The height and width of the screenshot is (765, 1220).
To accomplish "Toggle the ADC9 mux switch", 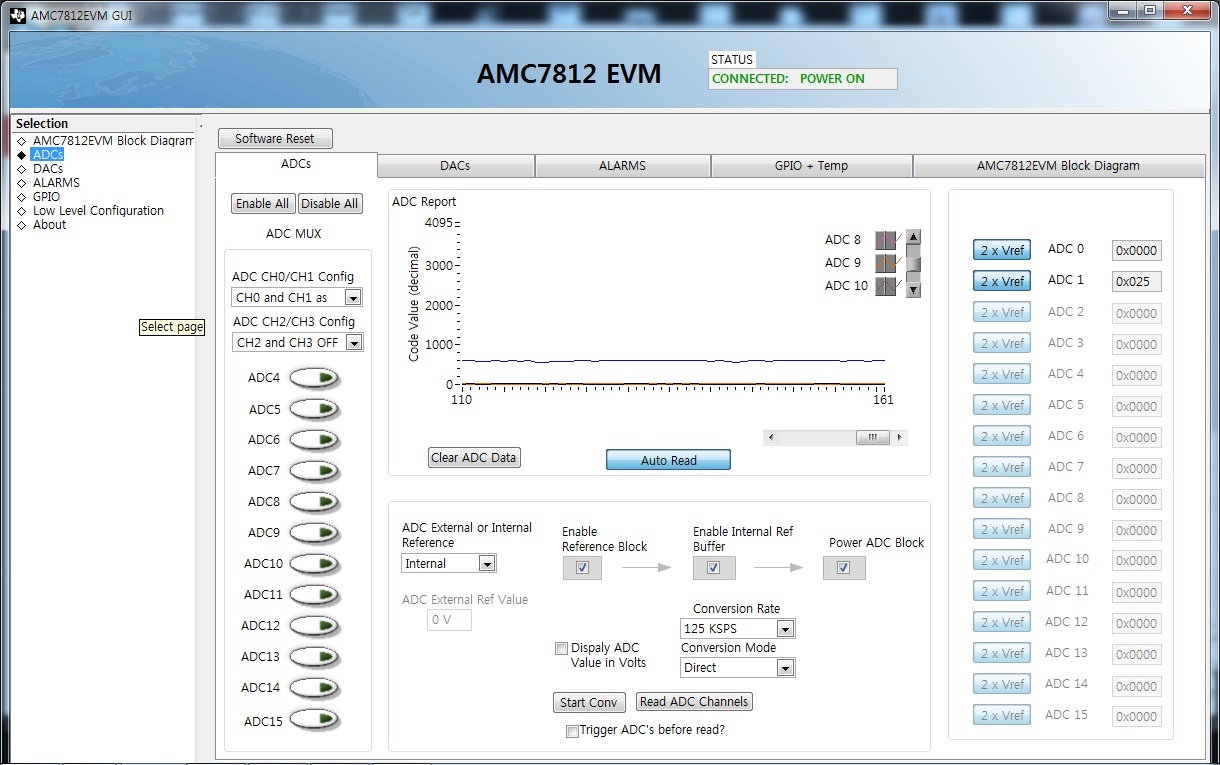I will point(315,533).
